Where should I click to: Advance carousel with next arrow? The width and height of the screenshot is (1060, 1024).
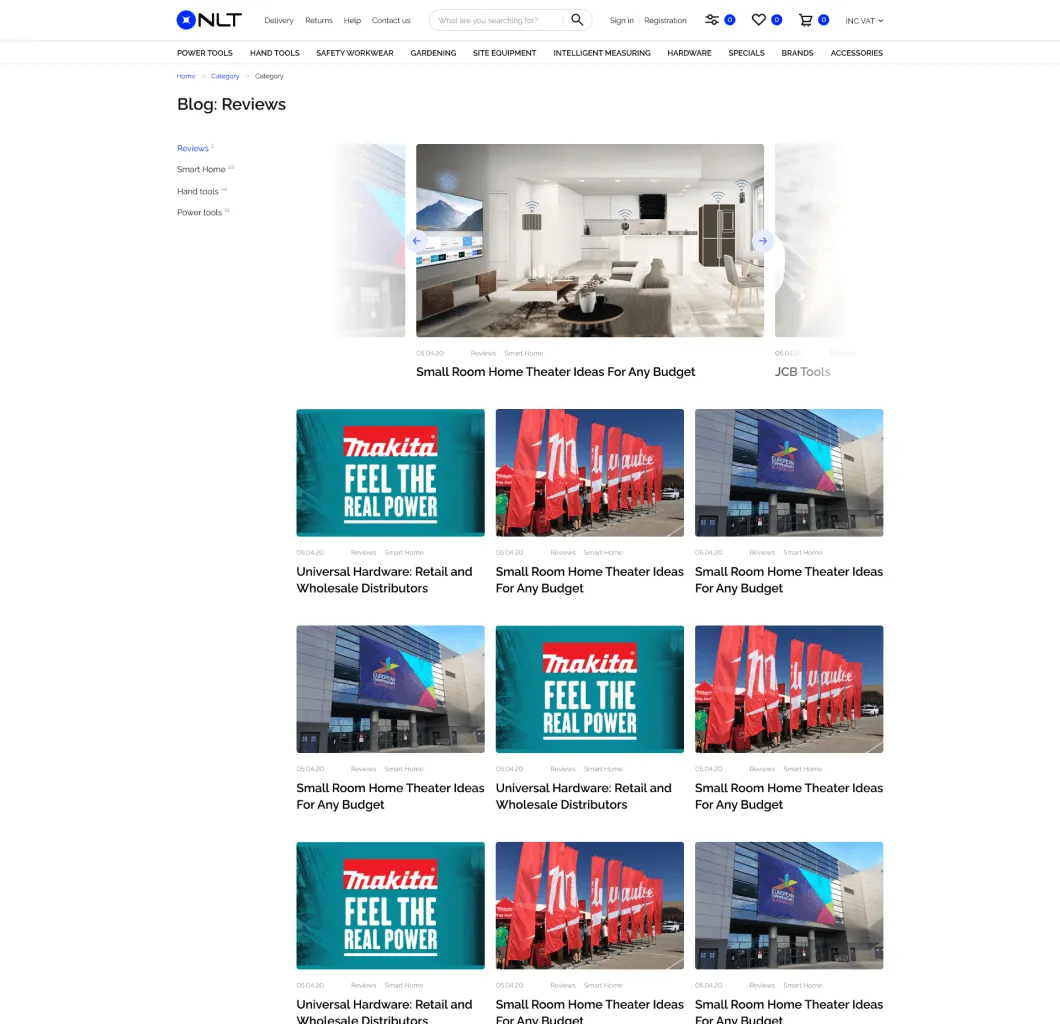[763, 241]
